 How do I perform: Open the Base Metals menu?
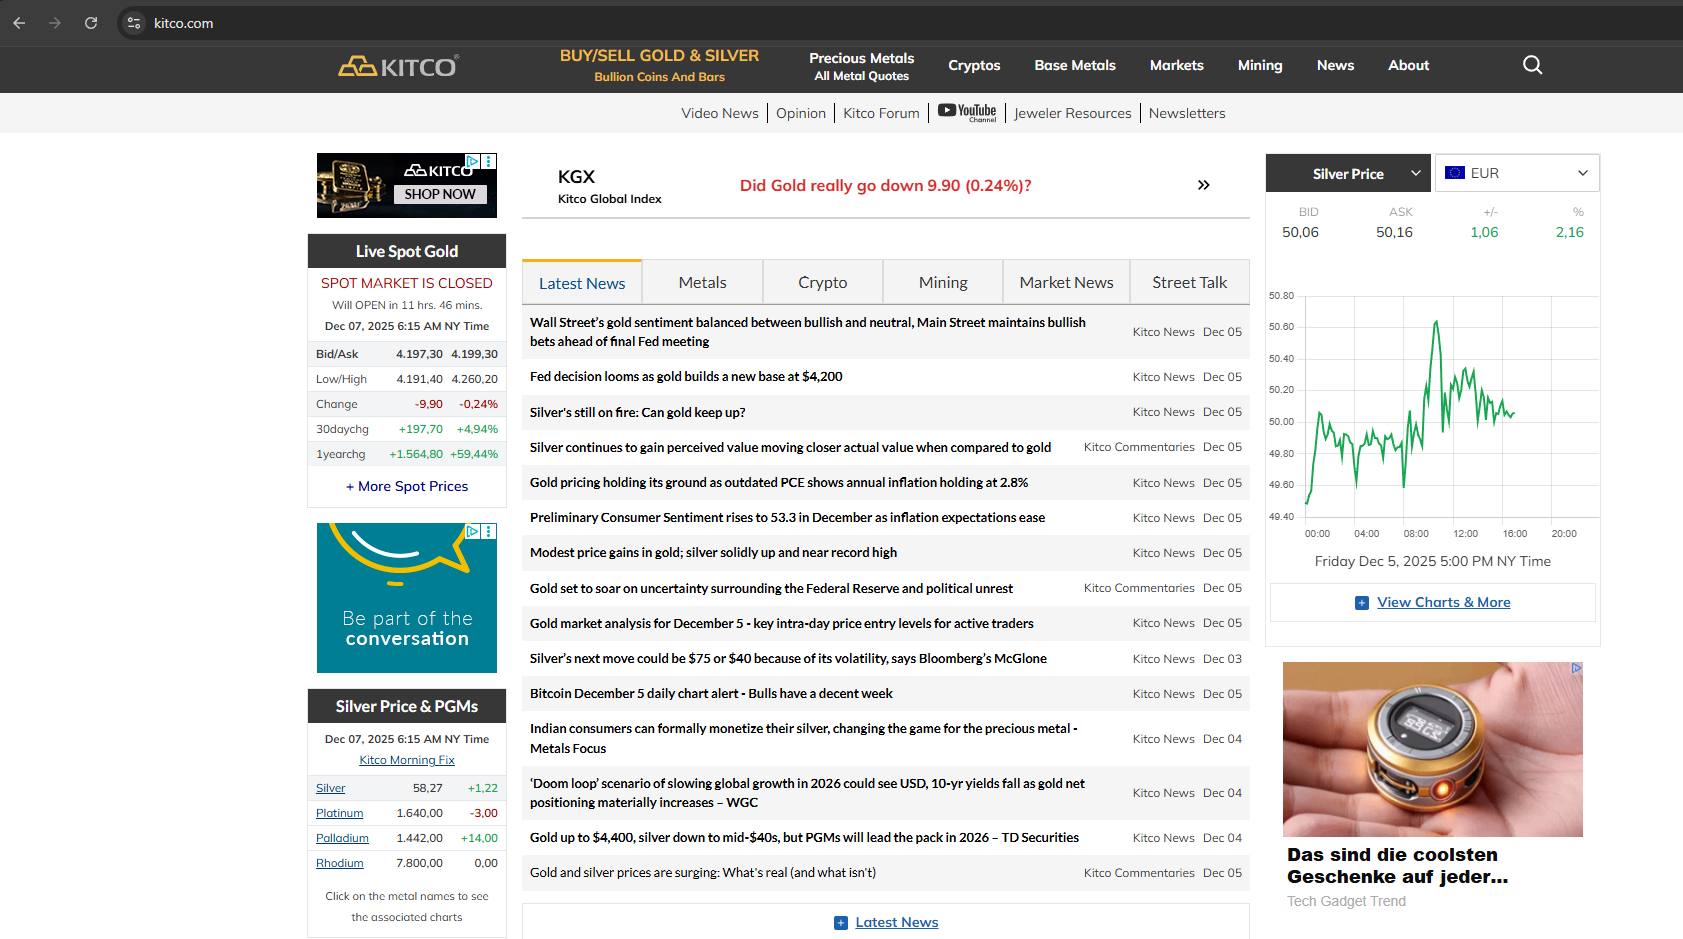click(x=1075, y=65)
